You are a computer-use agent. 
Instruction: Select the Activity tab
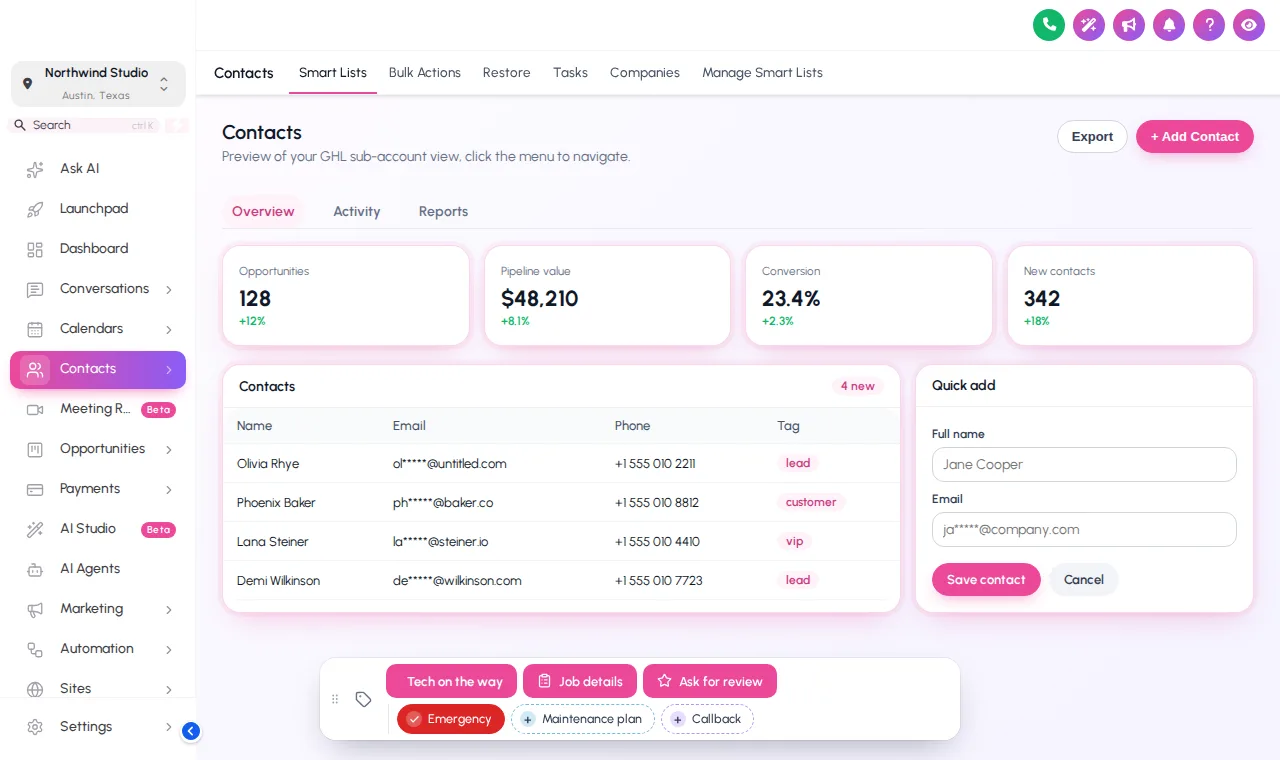[x=357, y=212]
